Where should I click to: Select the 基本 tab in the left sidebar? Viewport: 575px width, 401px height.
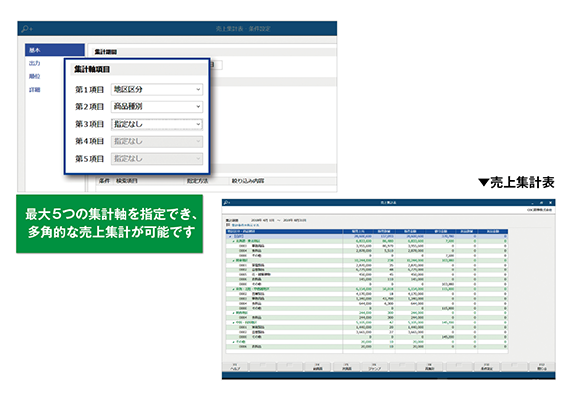[55, 50]
